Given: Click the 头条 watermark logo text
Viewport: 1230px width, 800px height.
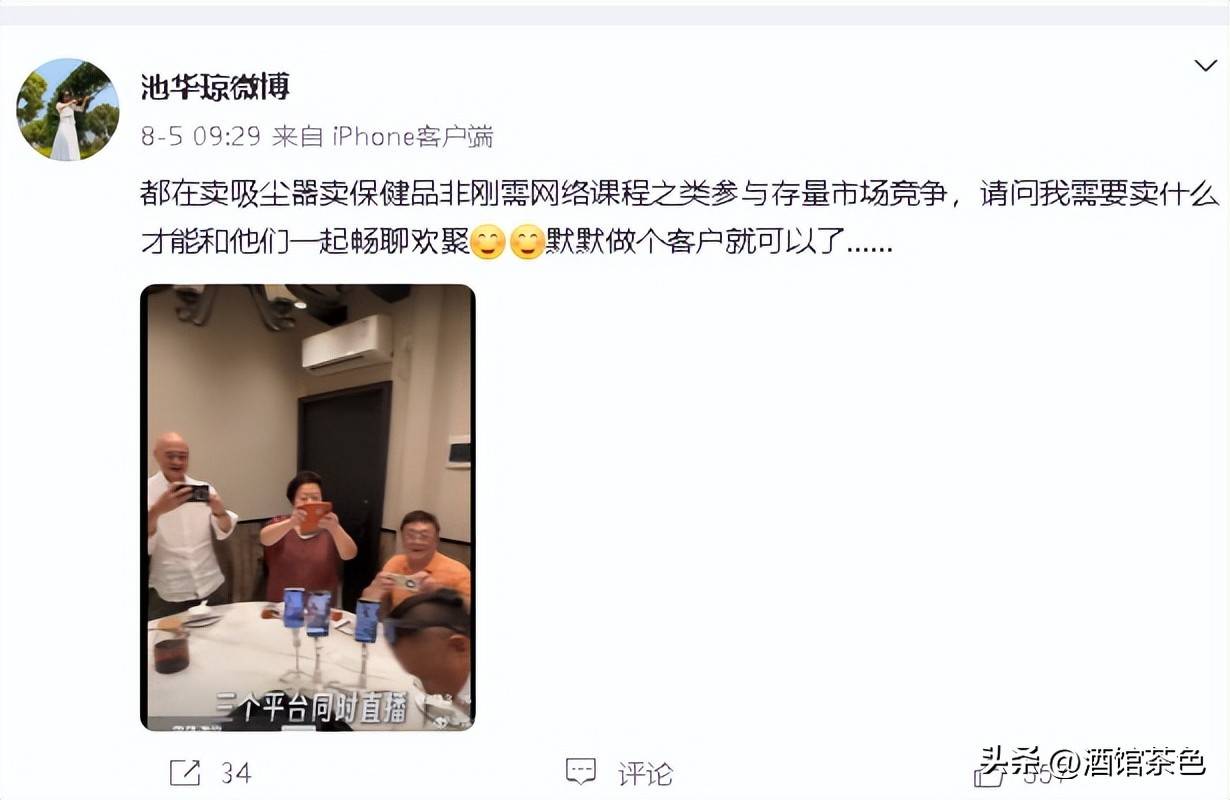Looking at the screenshot, I should (1009, 761).
